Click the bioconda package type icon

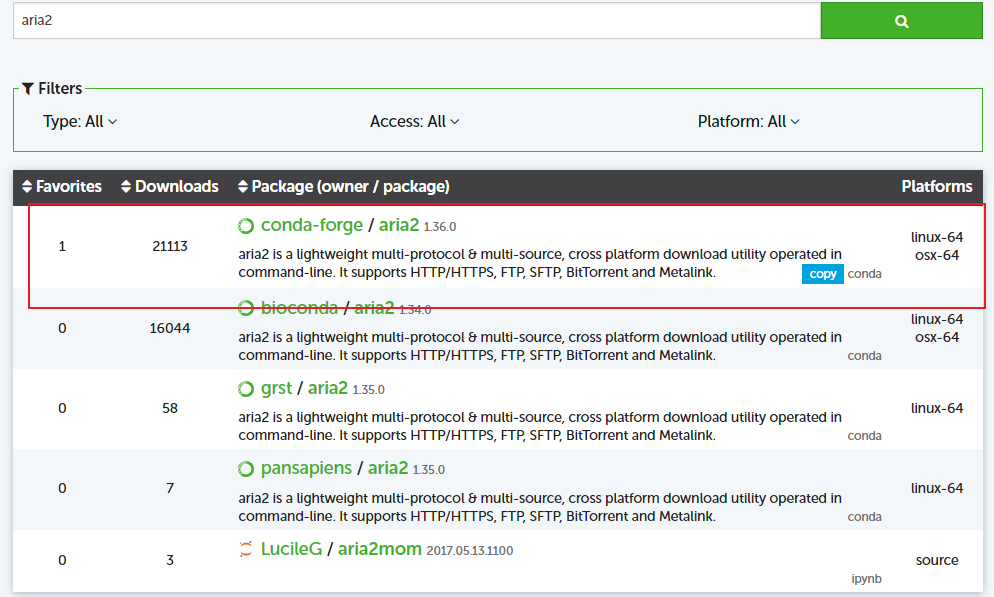(246, 308)
